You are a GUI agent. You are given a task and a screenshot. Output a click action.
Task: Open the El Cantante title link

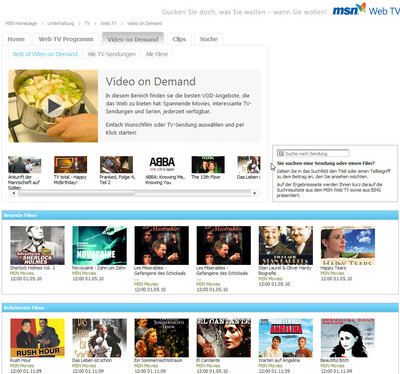coord(208,360)
